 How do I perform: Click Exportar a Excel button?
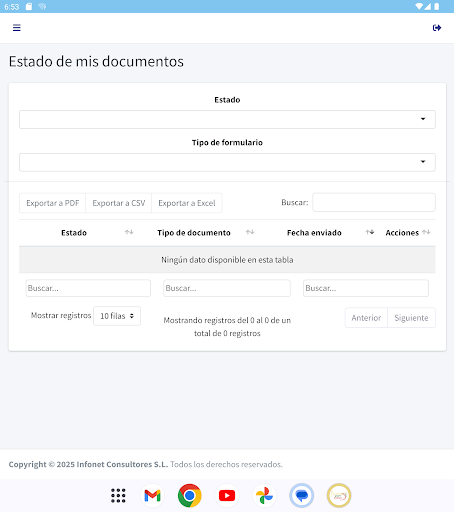[187, 203]
